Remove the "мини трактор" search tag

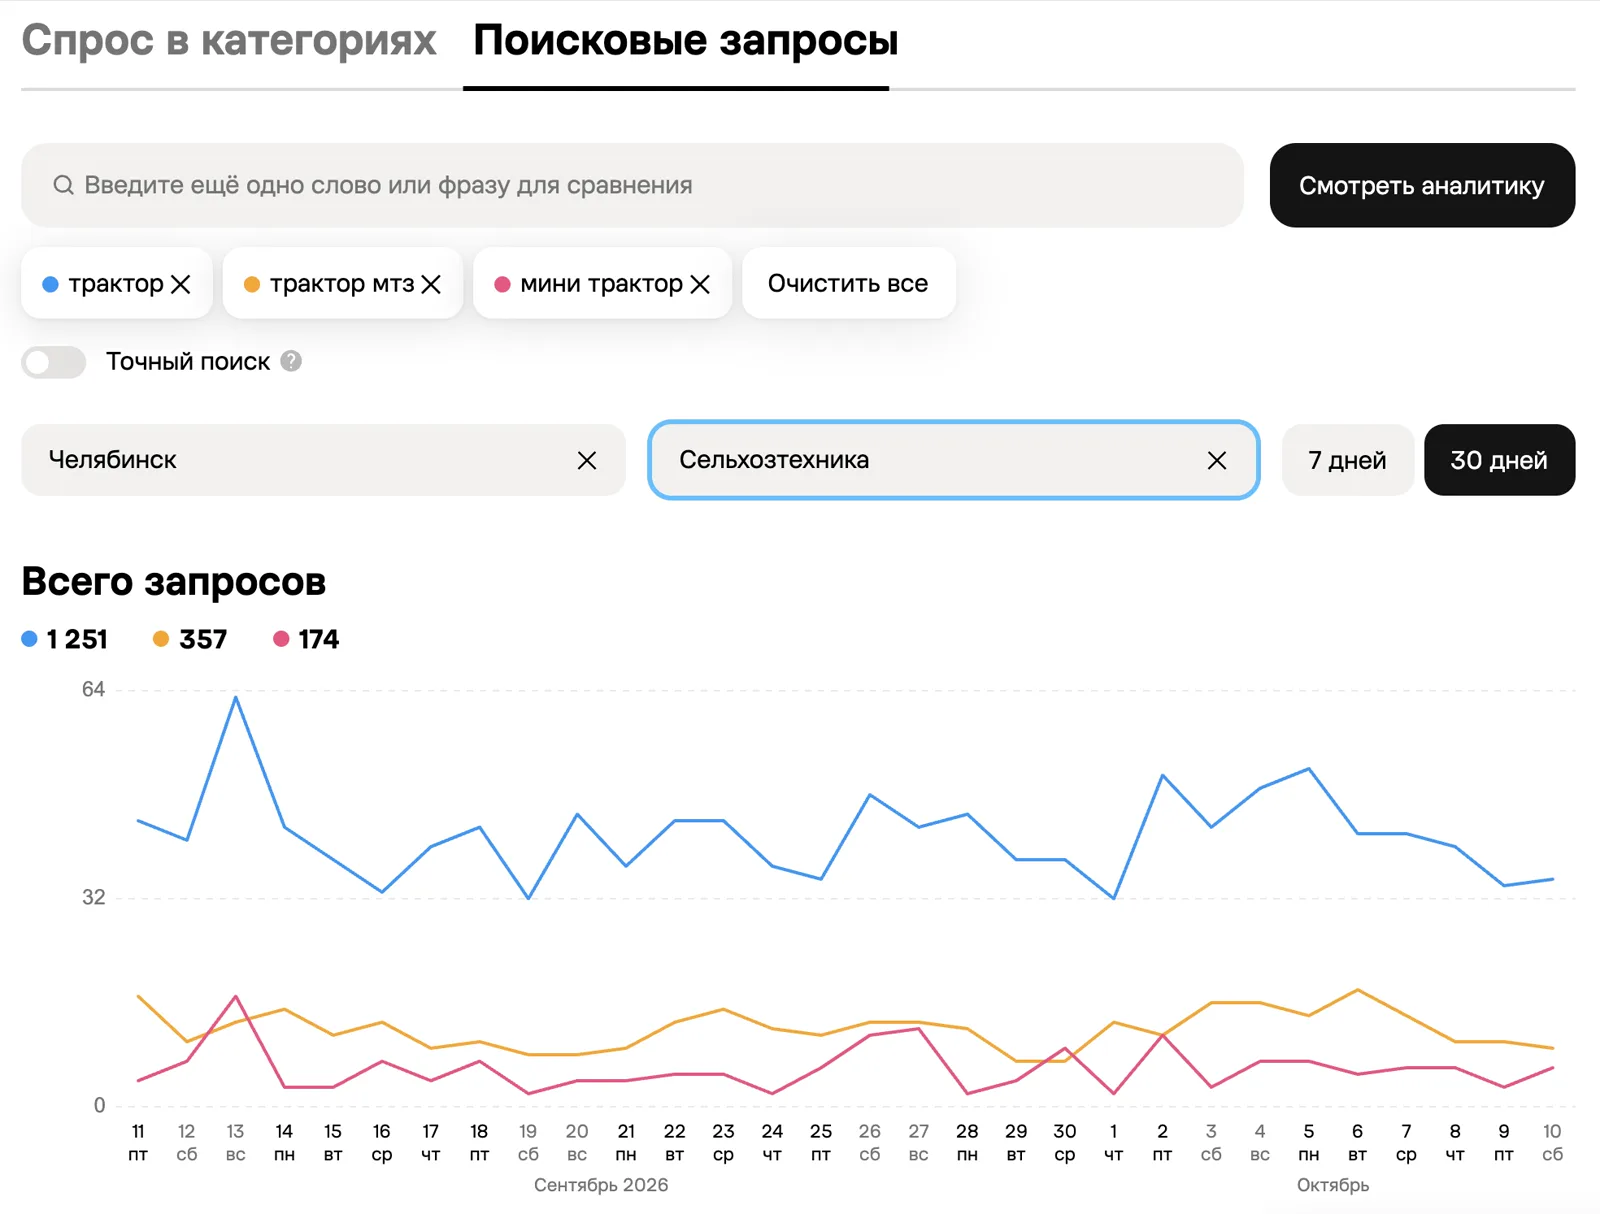[x=700, y=284]
